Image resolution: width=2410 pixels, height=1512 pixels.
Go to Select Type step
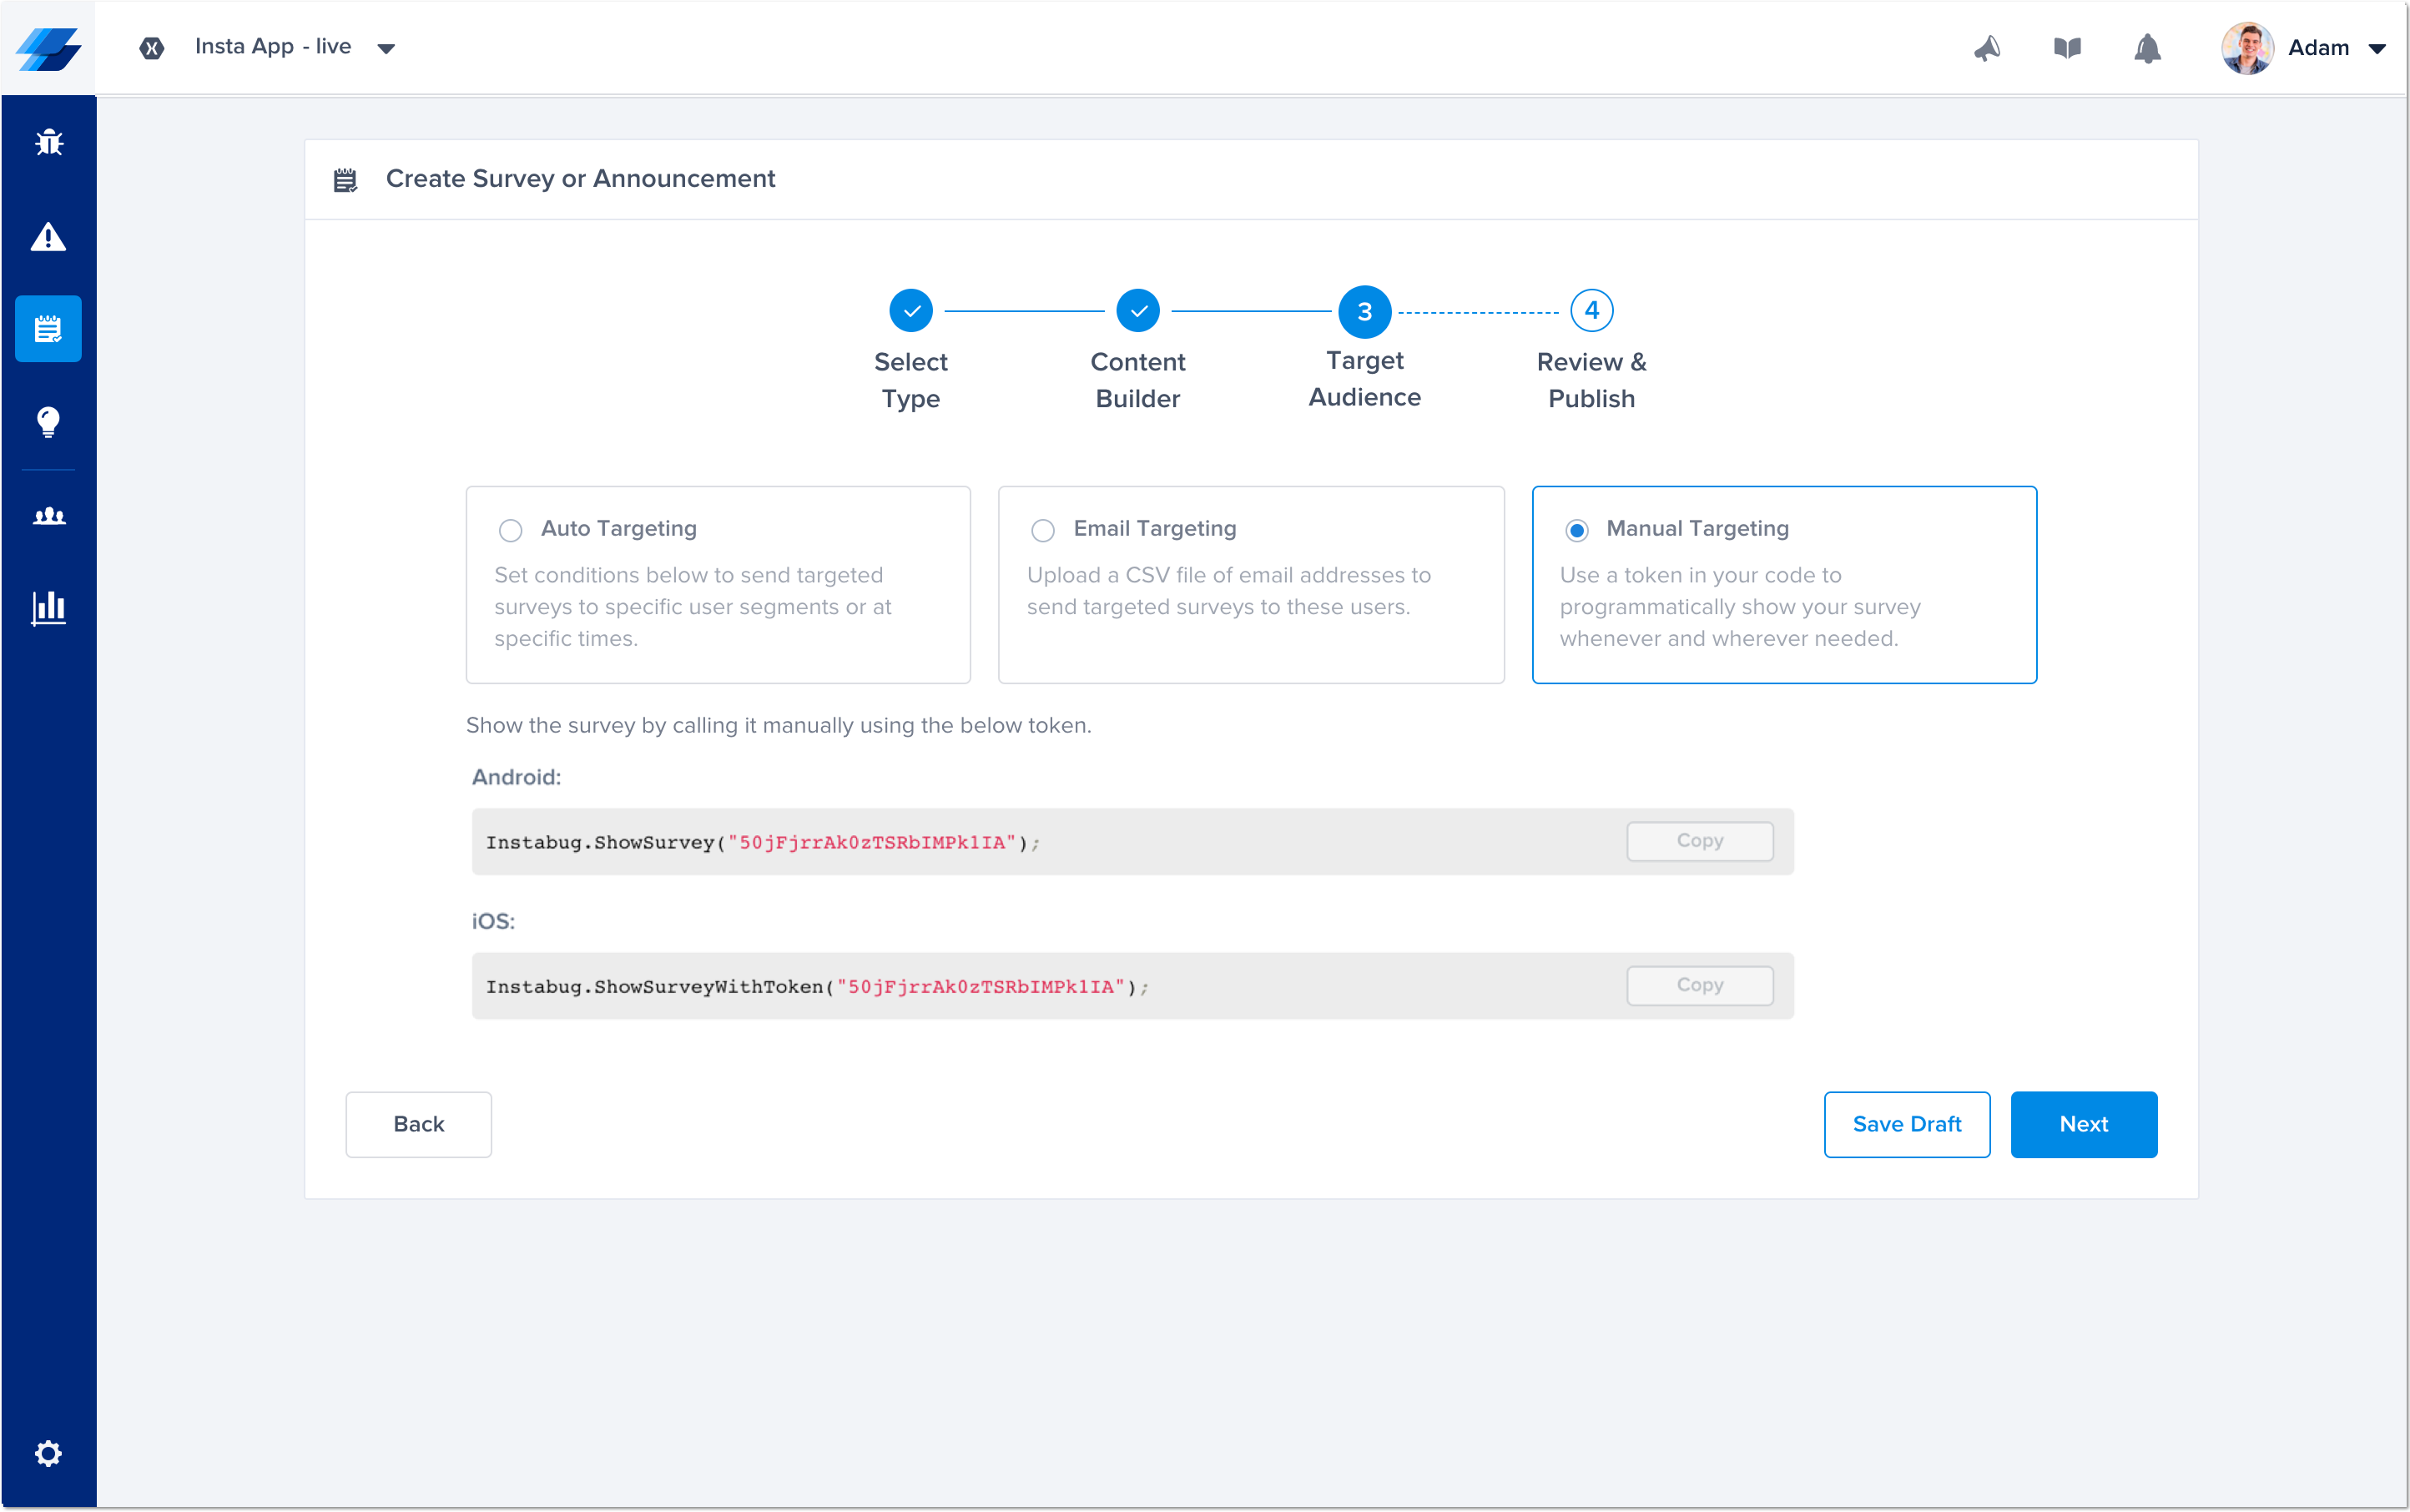point(910,311)
